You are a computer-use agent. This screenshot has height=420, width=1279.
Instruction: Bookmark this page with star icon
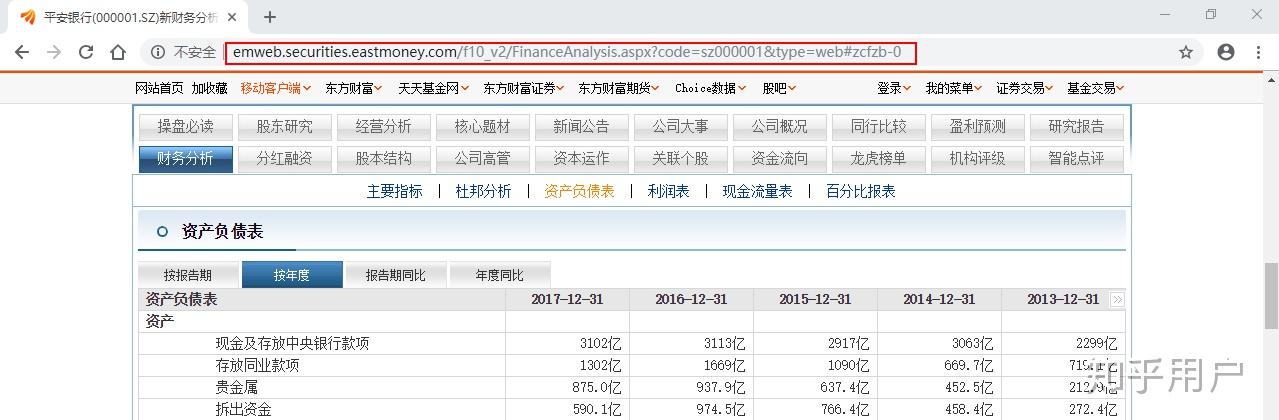click(x=1186, y=52)
